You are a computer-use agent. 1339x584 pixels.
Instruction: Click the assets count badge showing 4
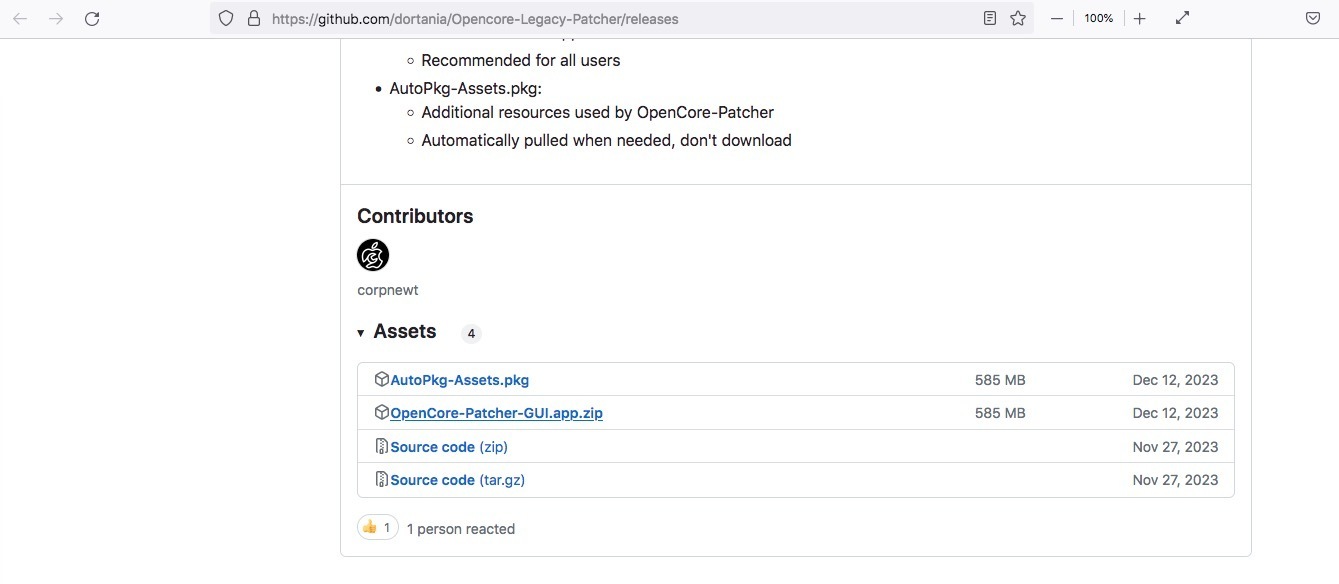tap(471, 333)
